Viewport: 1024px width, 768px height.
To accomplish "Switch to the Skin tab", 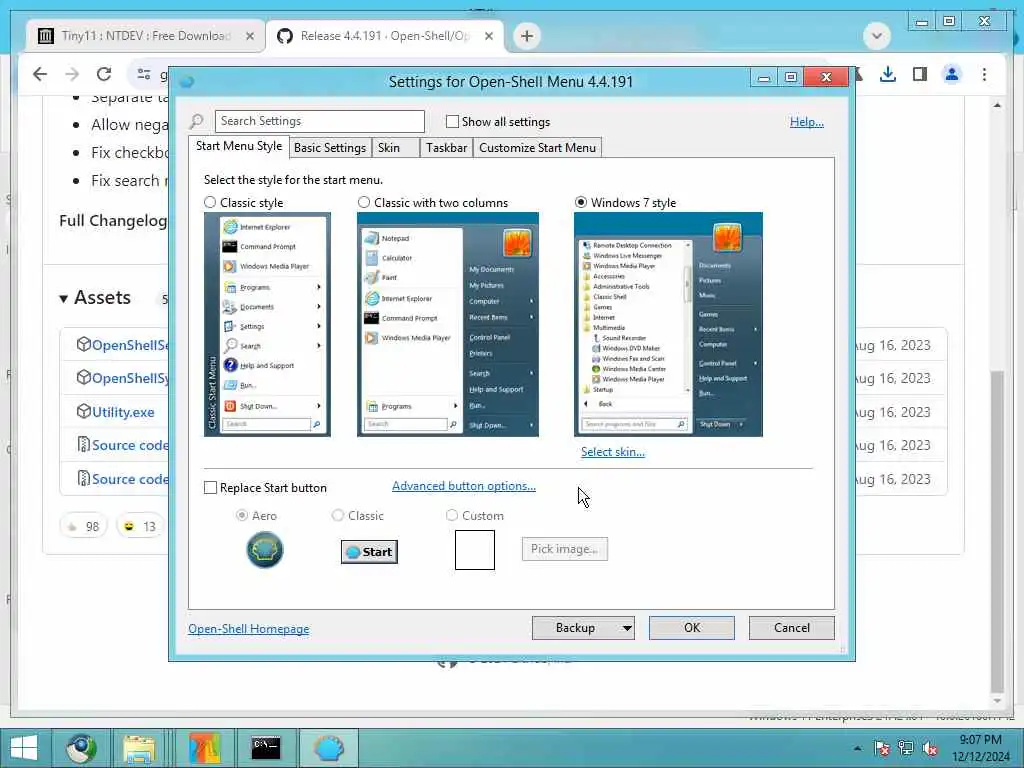I will tap(396, 148).
